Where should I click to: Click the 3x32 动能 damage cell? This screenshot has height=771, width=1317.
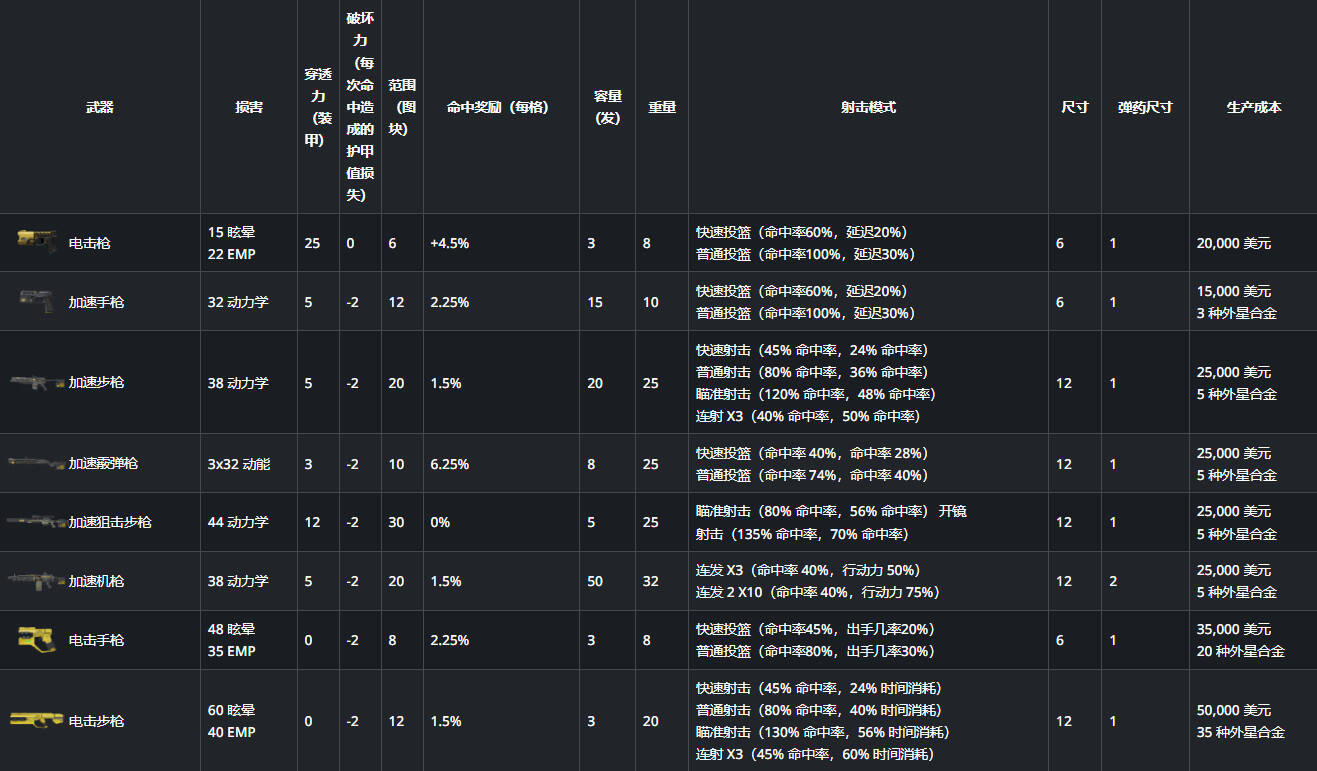(x=239, y=464)
